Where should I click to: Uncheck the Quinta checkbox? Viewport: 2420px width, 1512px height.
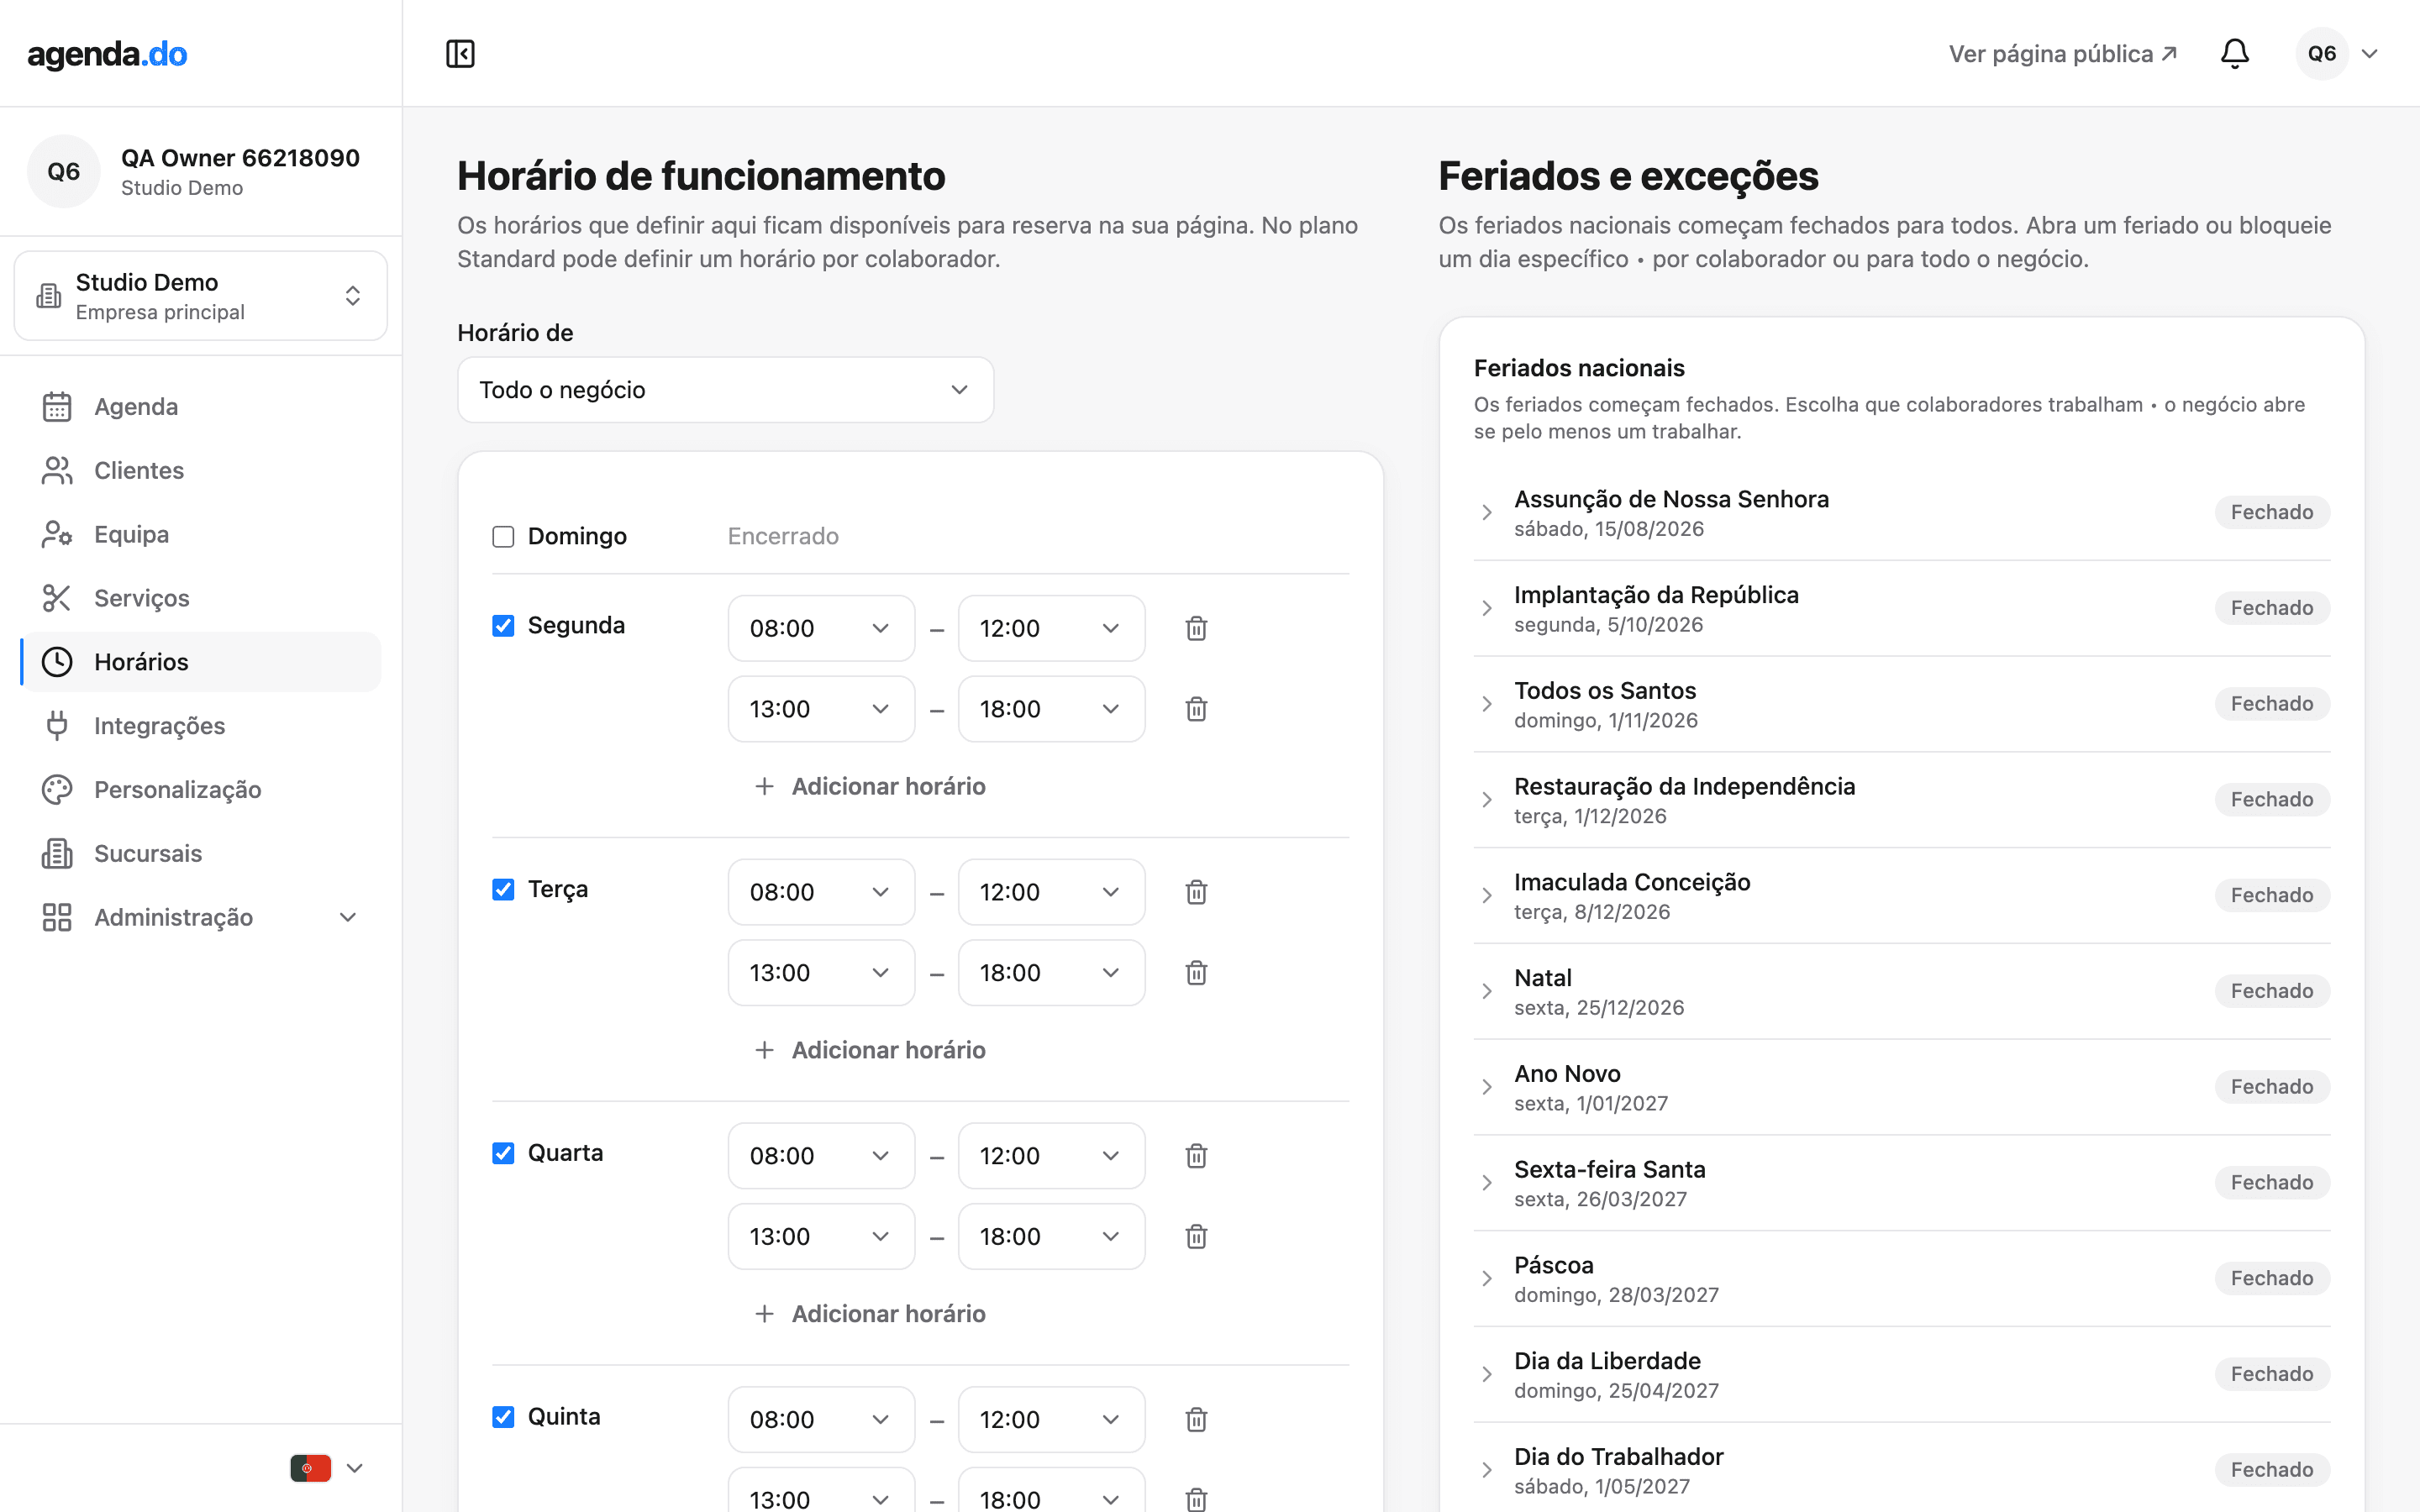(x=503, y=1417)
